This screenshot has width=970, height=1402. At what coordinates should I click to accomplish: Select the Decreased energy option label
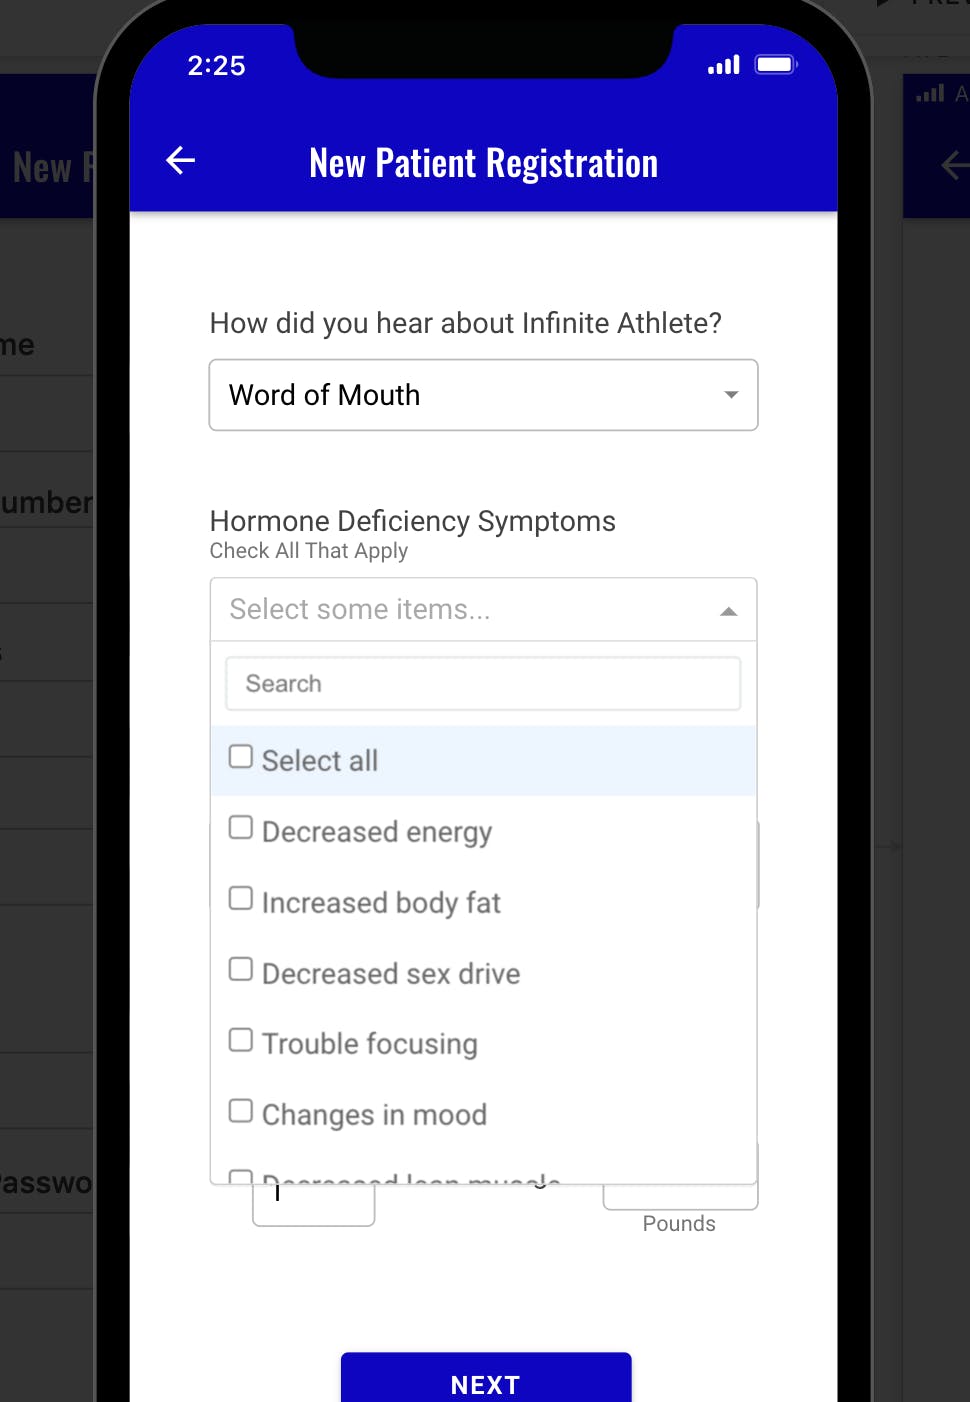tap(377, 832)
